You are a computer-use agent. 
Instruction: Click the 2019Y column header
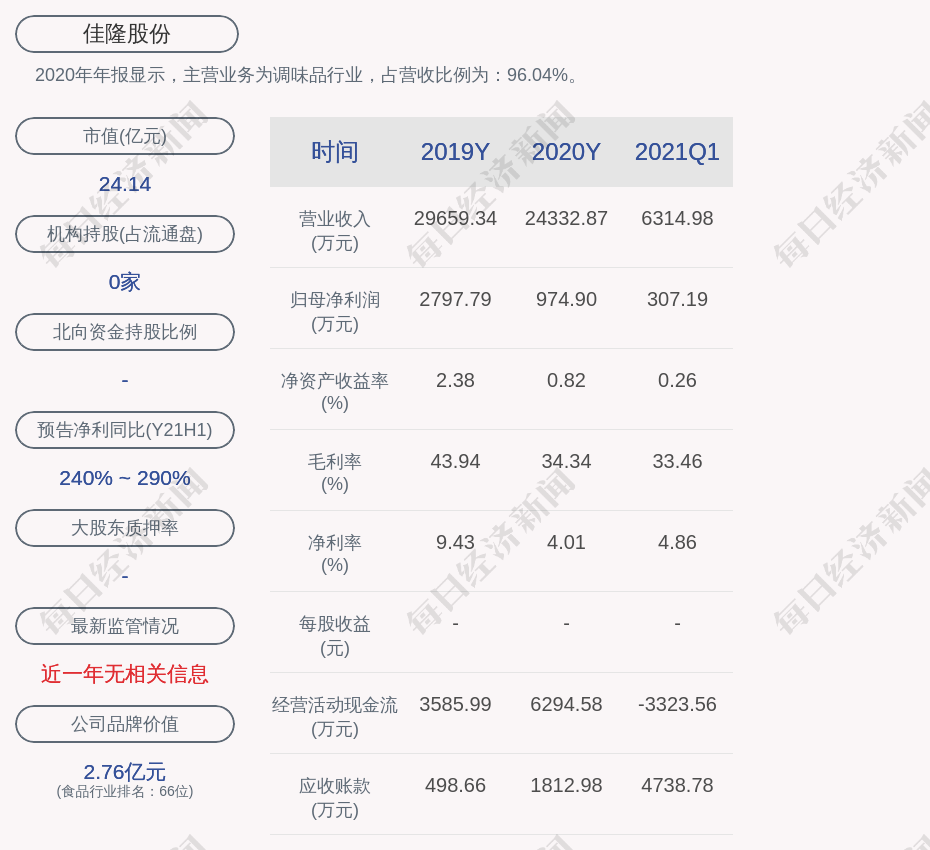(x=455, y=152)
